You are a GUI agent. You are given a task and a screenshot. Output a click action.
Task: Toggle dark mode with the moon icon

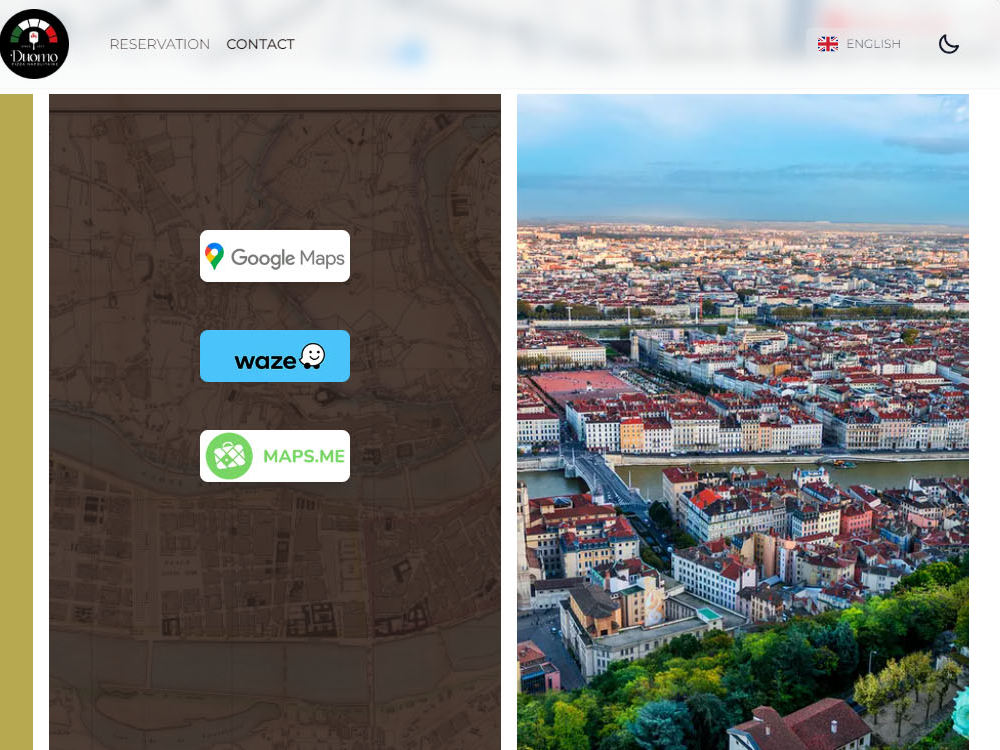click(x=948, y=44)
